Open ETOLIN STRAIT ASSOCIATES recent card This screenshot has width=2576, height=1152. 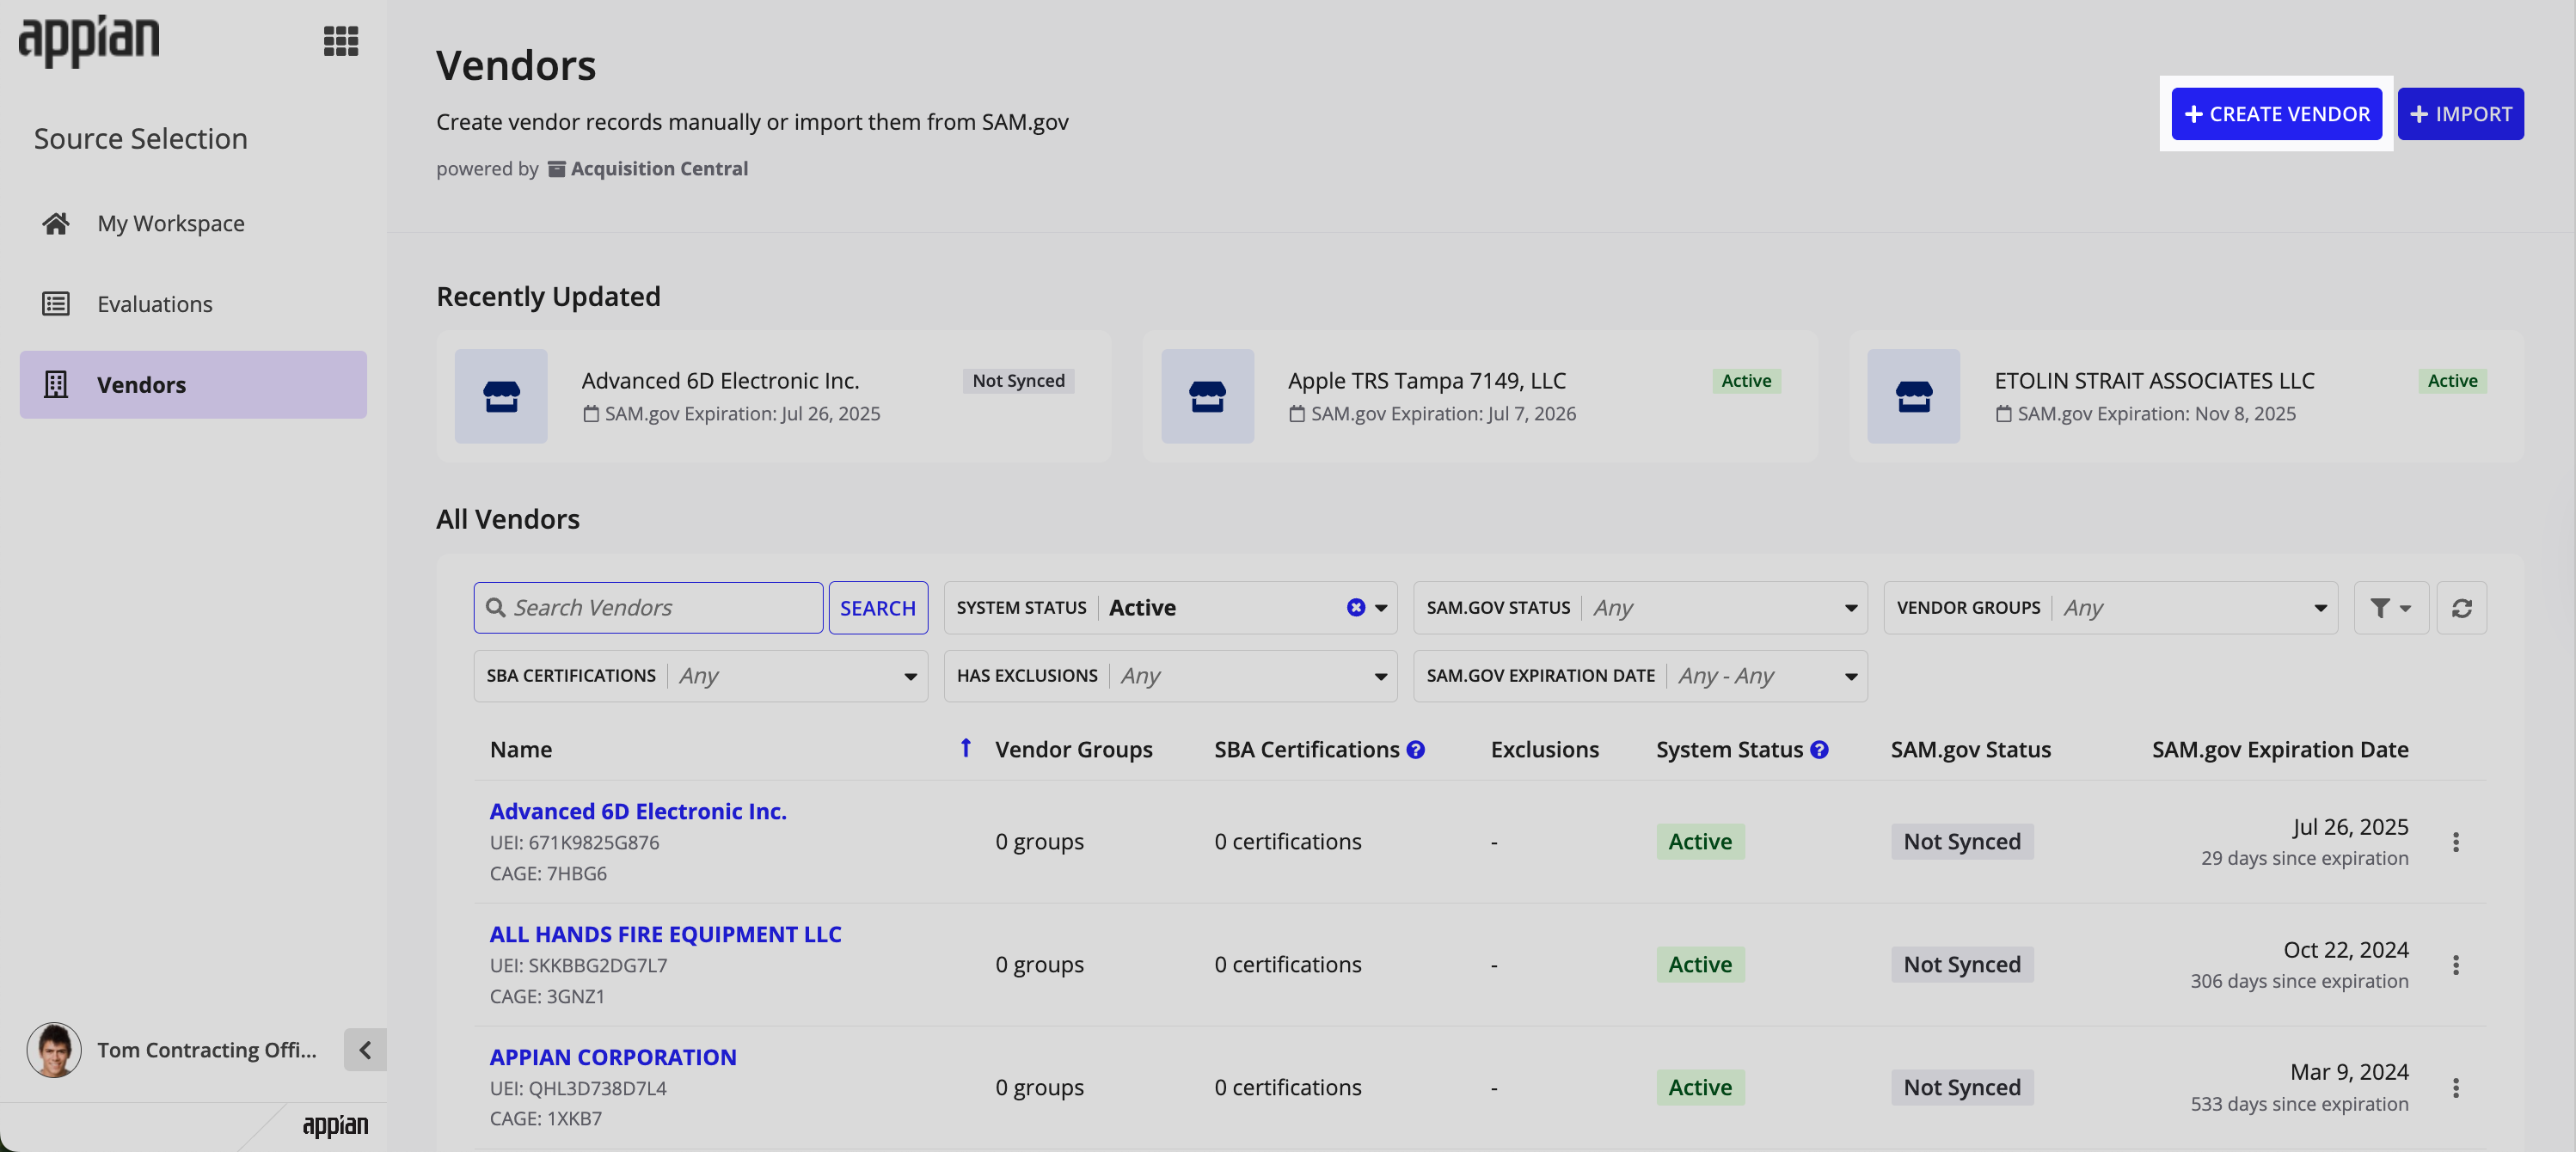coord(2186,396)
